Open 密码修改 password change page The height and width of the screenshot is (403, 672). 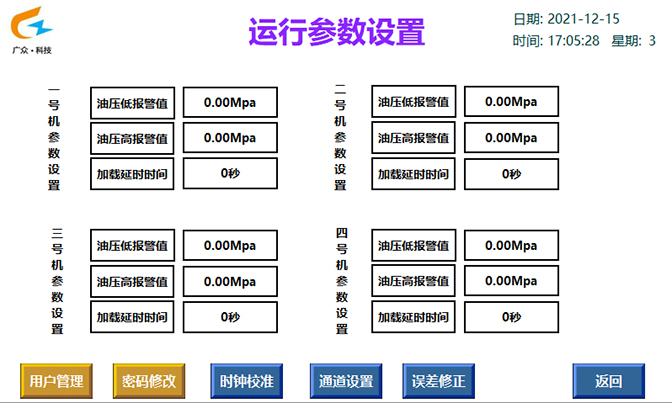coord(149,381)
